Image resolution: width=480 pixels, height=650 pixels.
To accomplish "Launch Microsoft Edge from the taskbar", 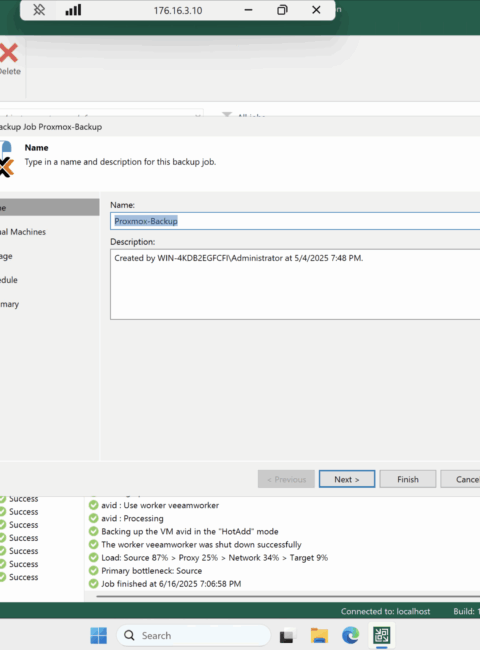I will (351, 635).
